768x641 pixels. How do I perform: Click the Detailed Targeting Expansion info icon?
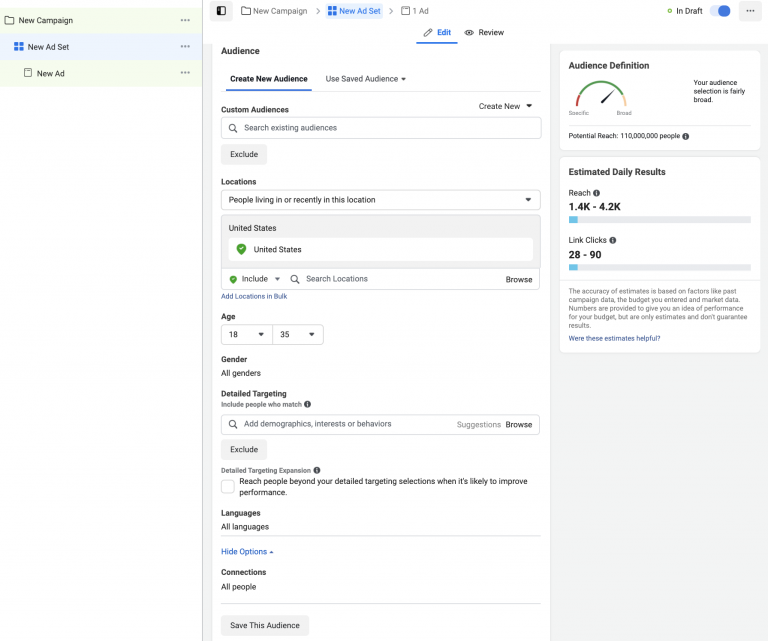click(x=317, y=470)
